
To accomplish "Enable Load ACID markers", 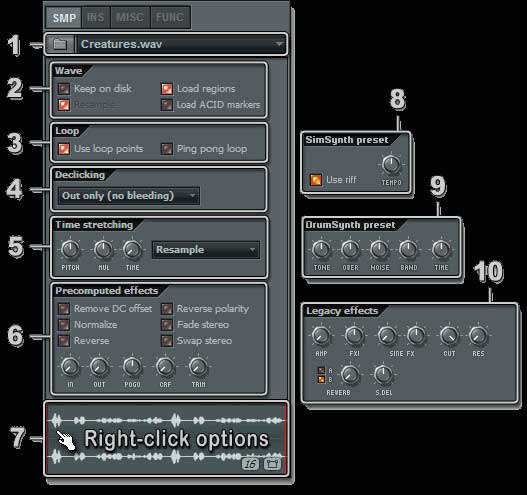I will coord(167,105).
